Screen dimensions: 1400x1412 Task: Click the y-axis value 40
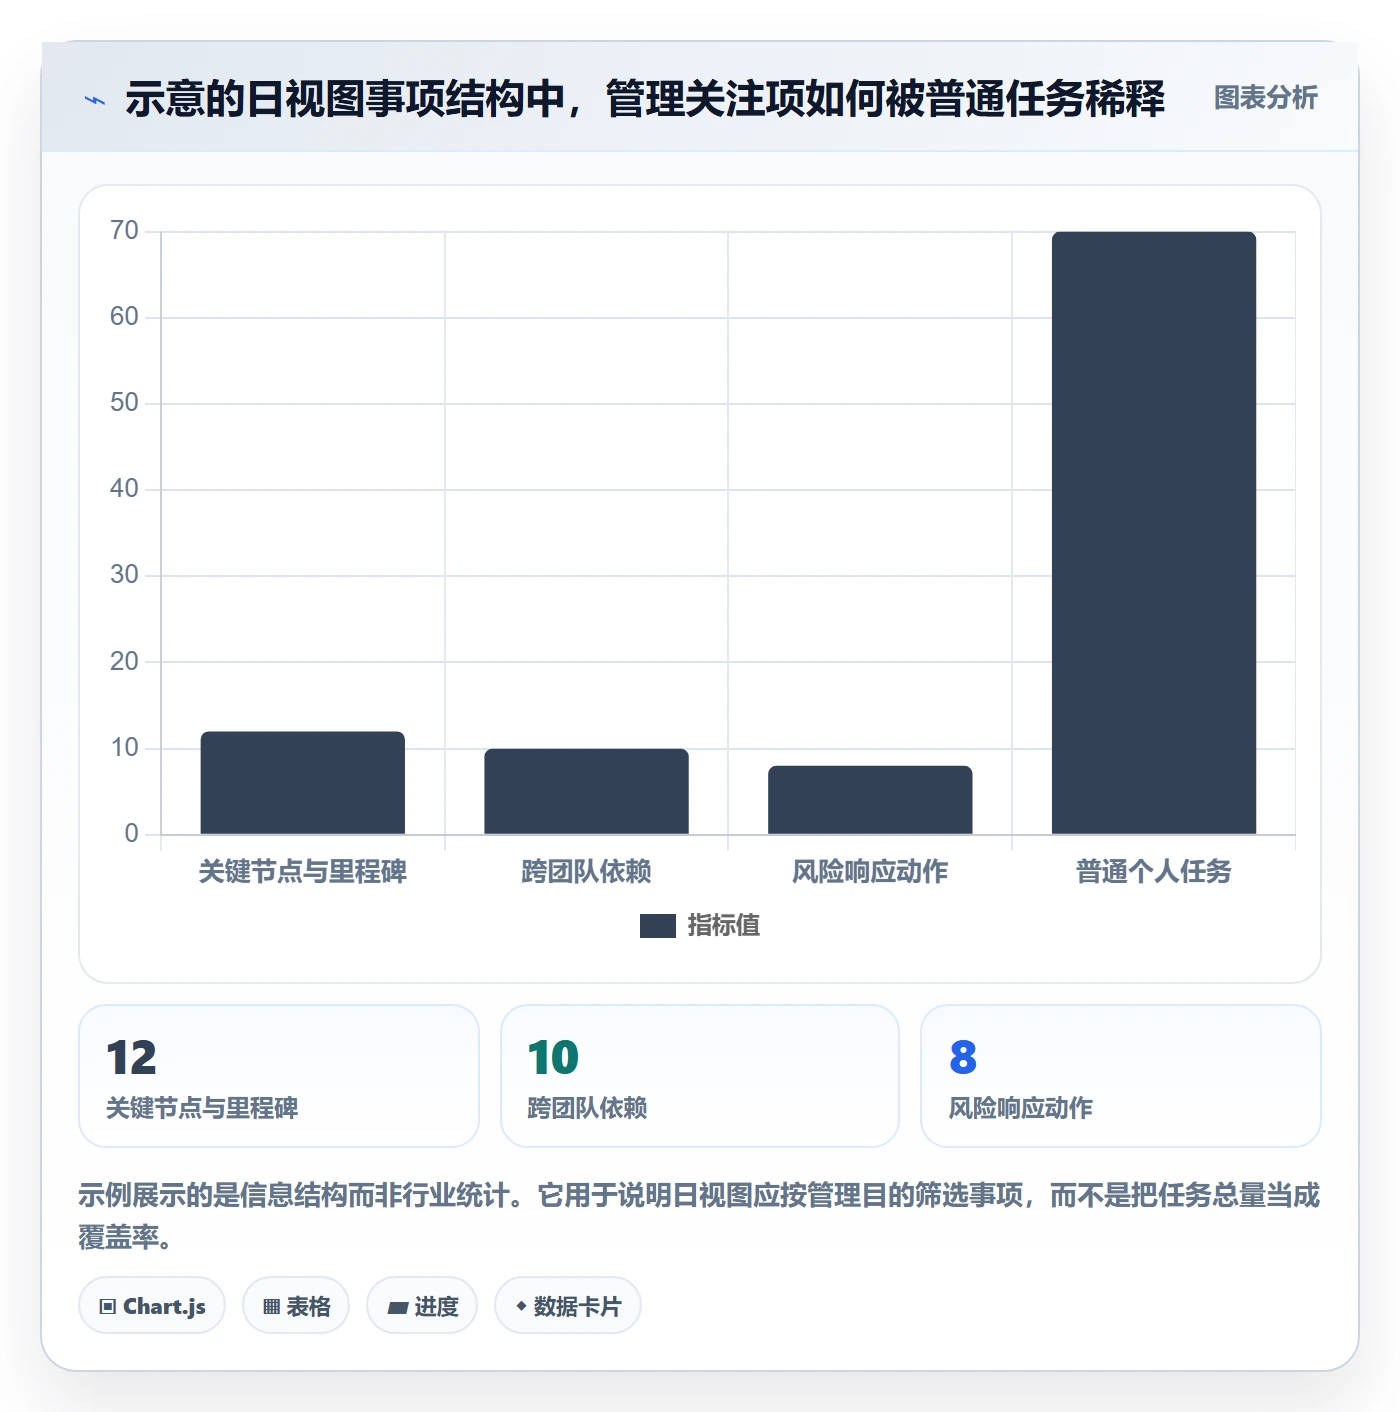pyautogui.click(x=124, y=489)
